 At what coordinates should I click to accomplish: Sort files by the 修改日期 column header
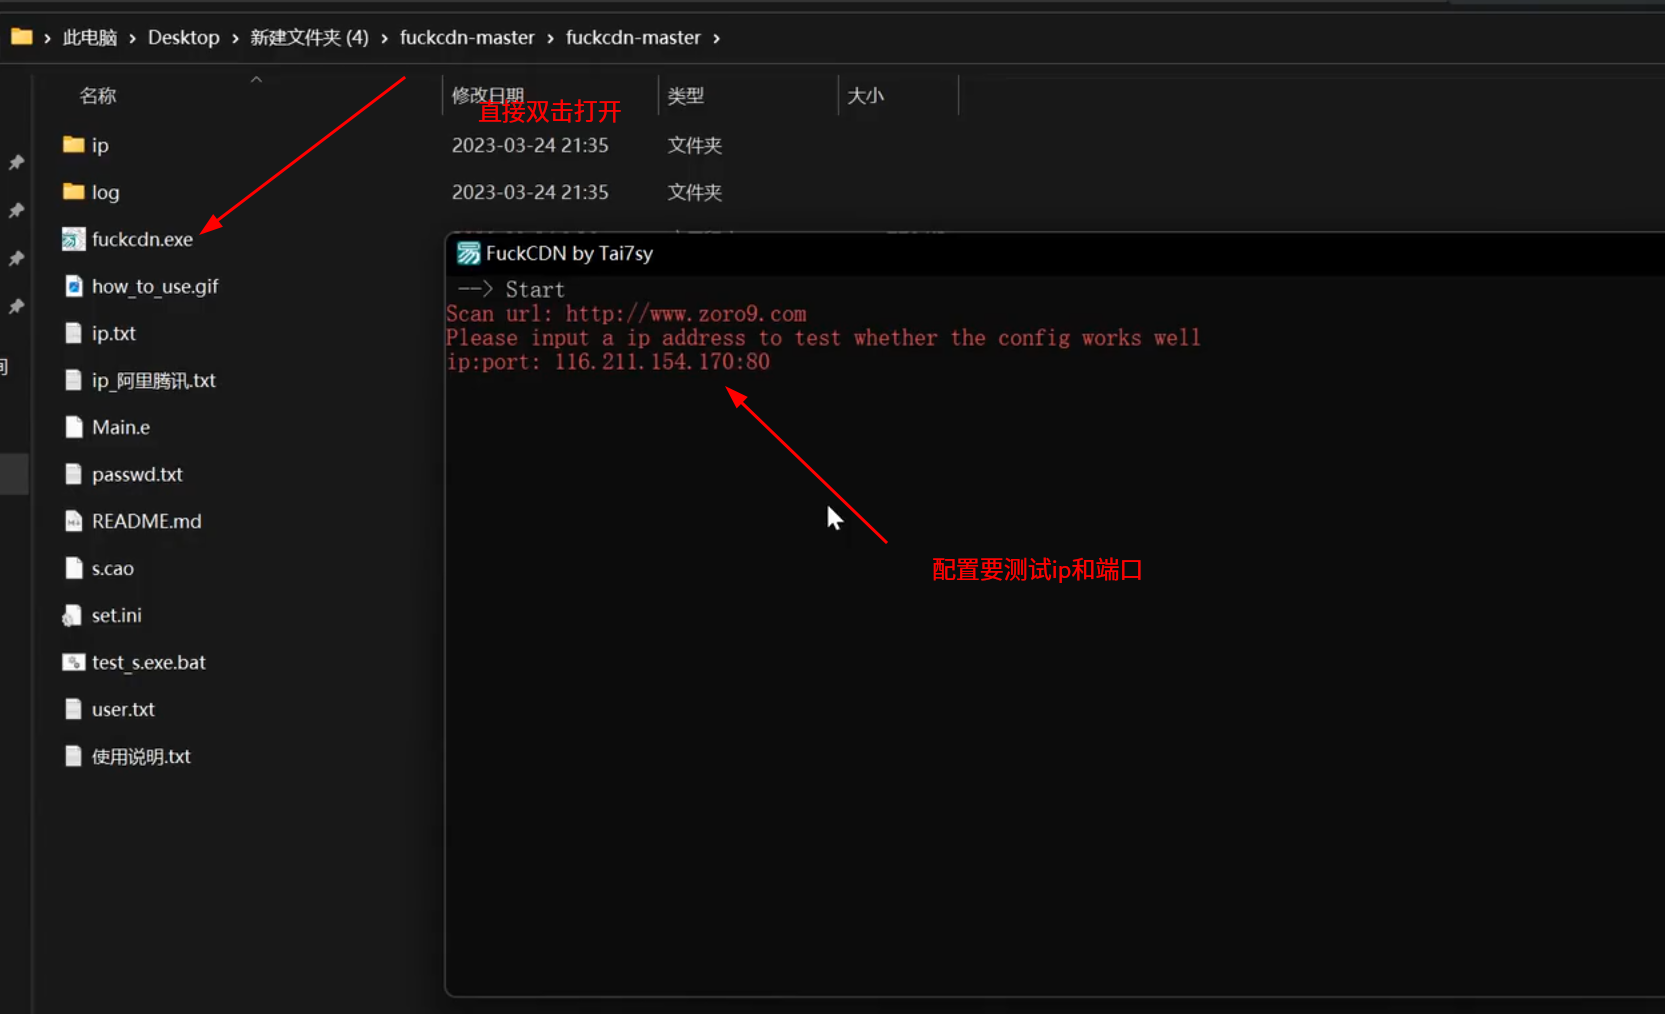click(x=488, y=96)
